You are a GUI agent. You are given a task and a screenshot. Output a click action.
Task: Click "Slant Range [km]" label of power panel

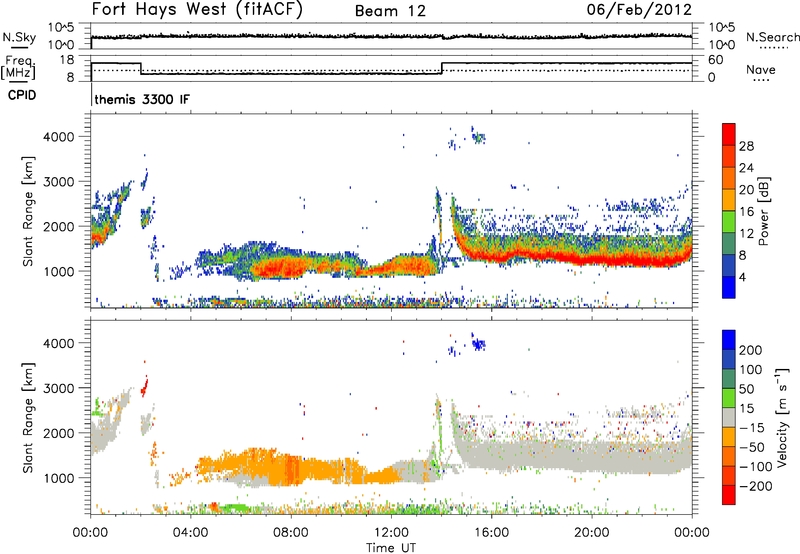tap(28, 212)
